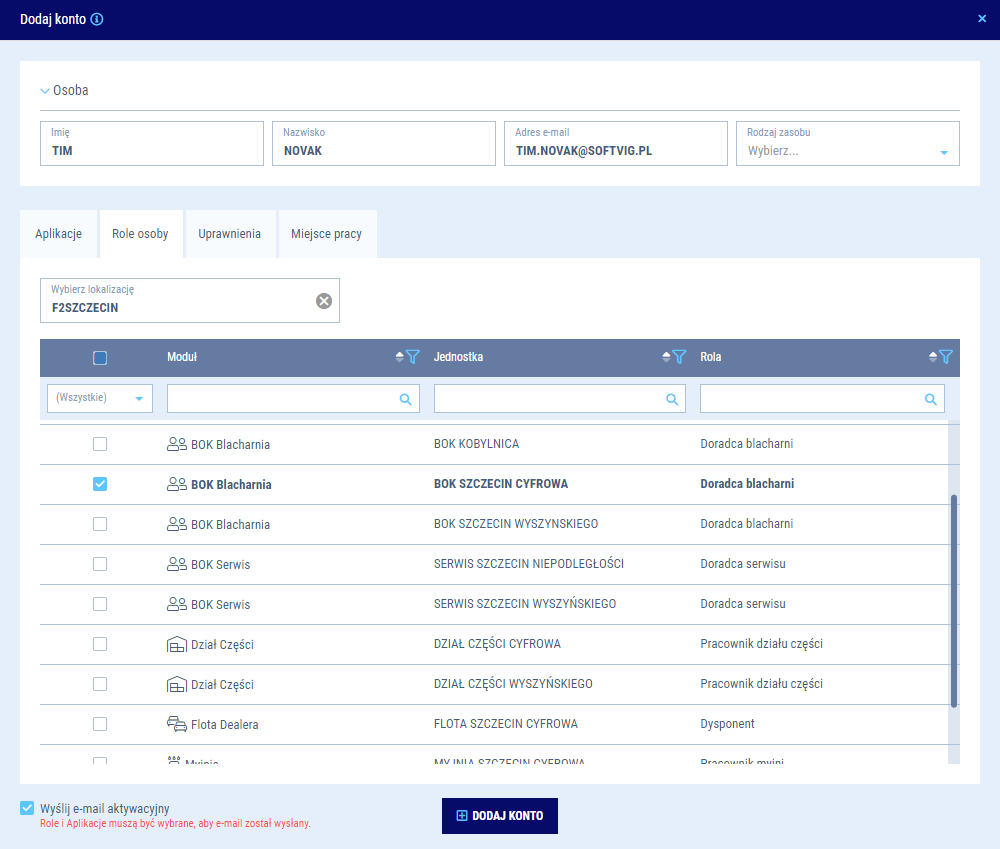Viewport: 1000px width, 849px height.
Task: Click the filter icon in Jednostka column header
Action: [679, 357]
